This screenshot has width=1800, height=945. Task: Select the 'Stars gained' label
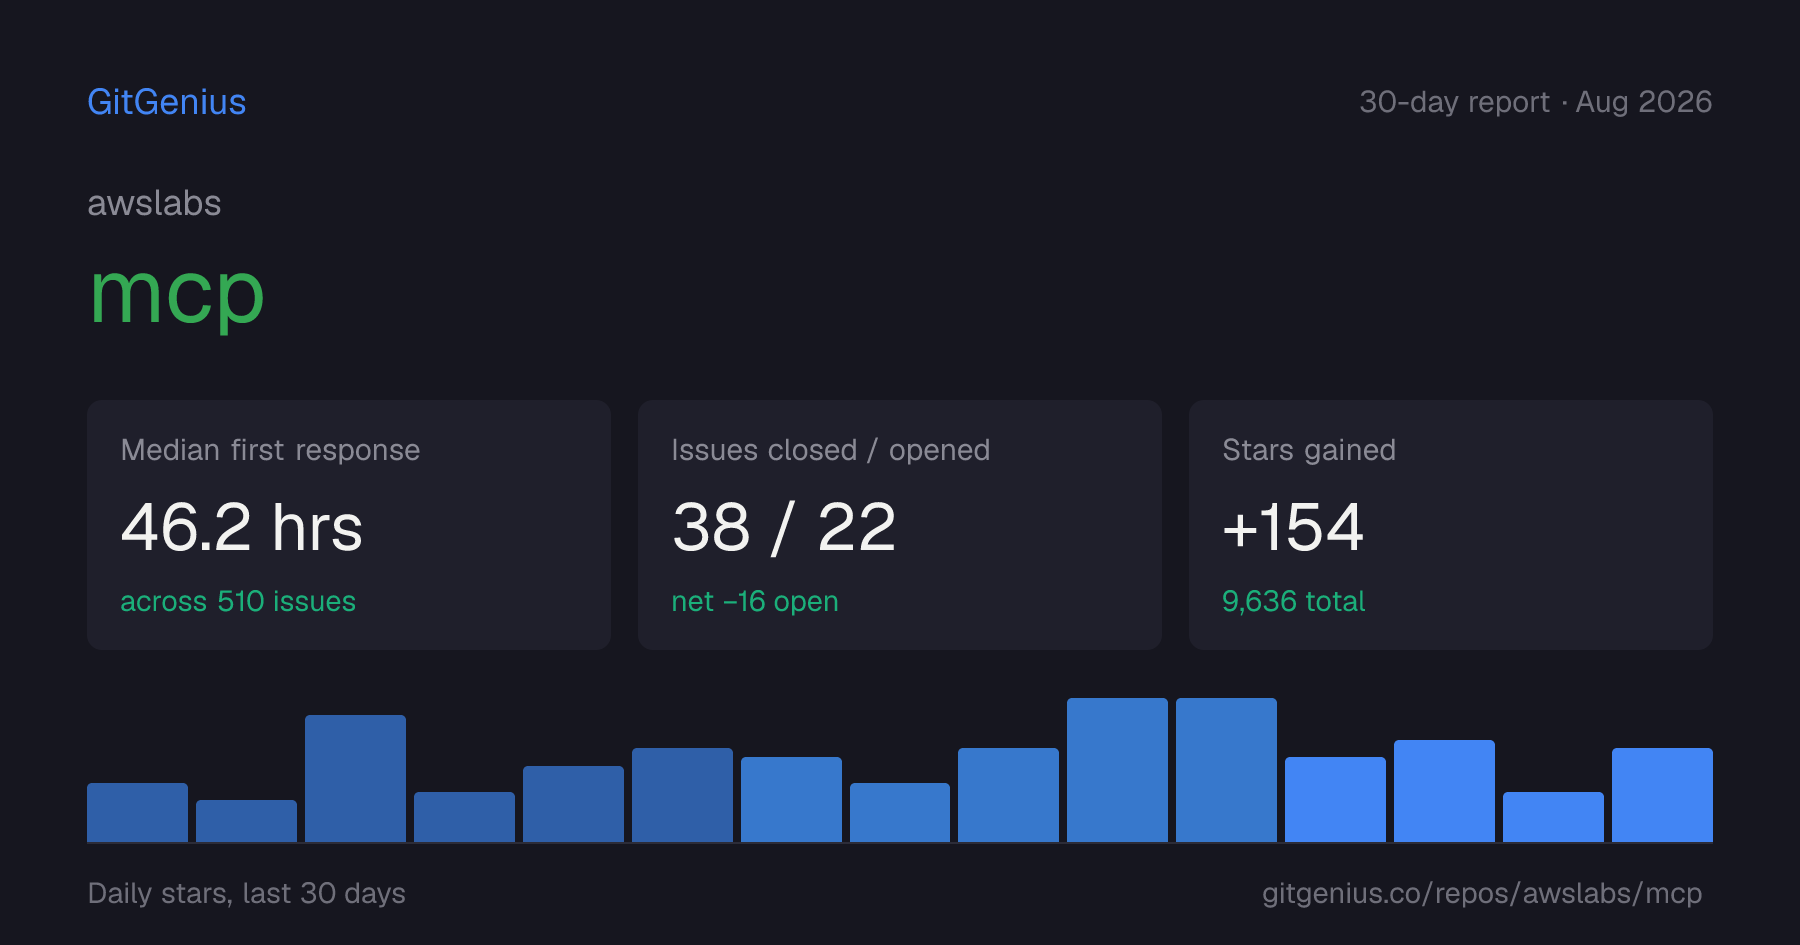pos(1309,450)
